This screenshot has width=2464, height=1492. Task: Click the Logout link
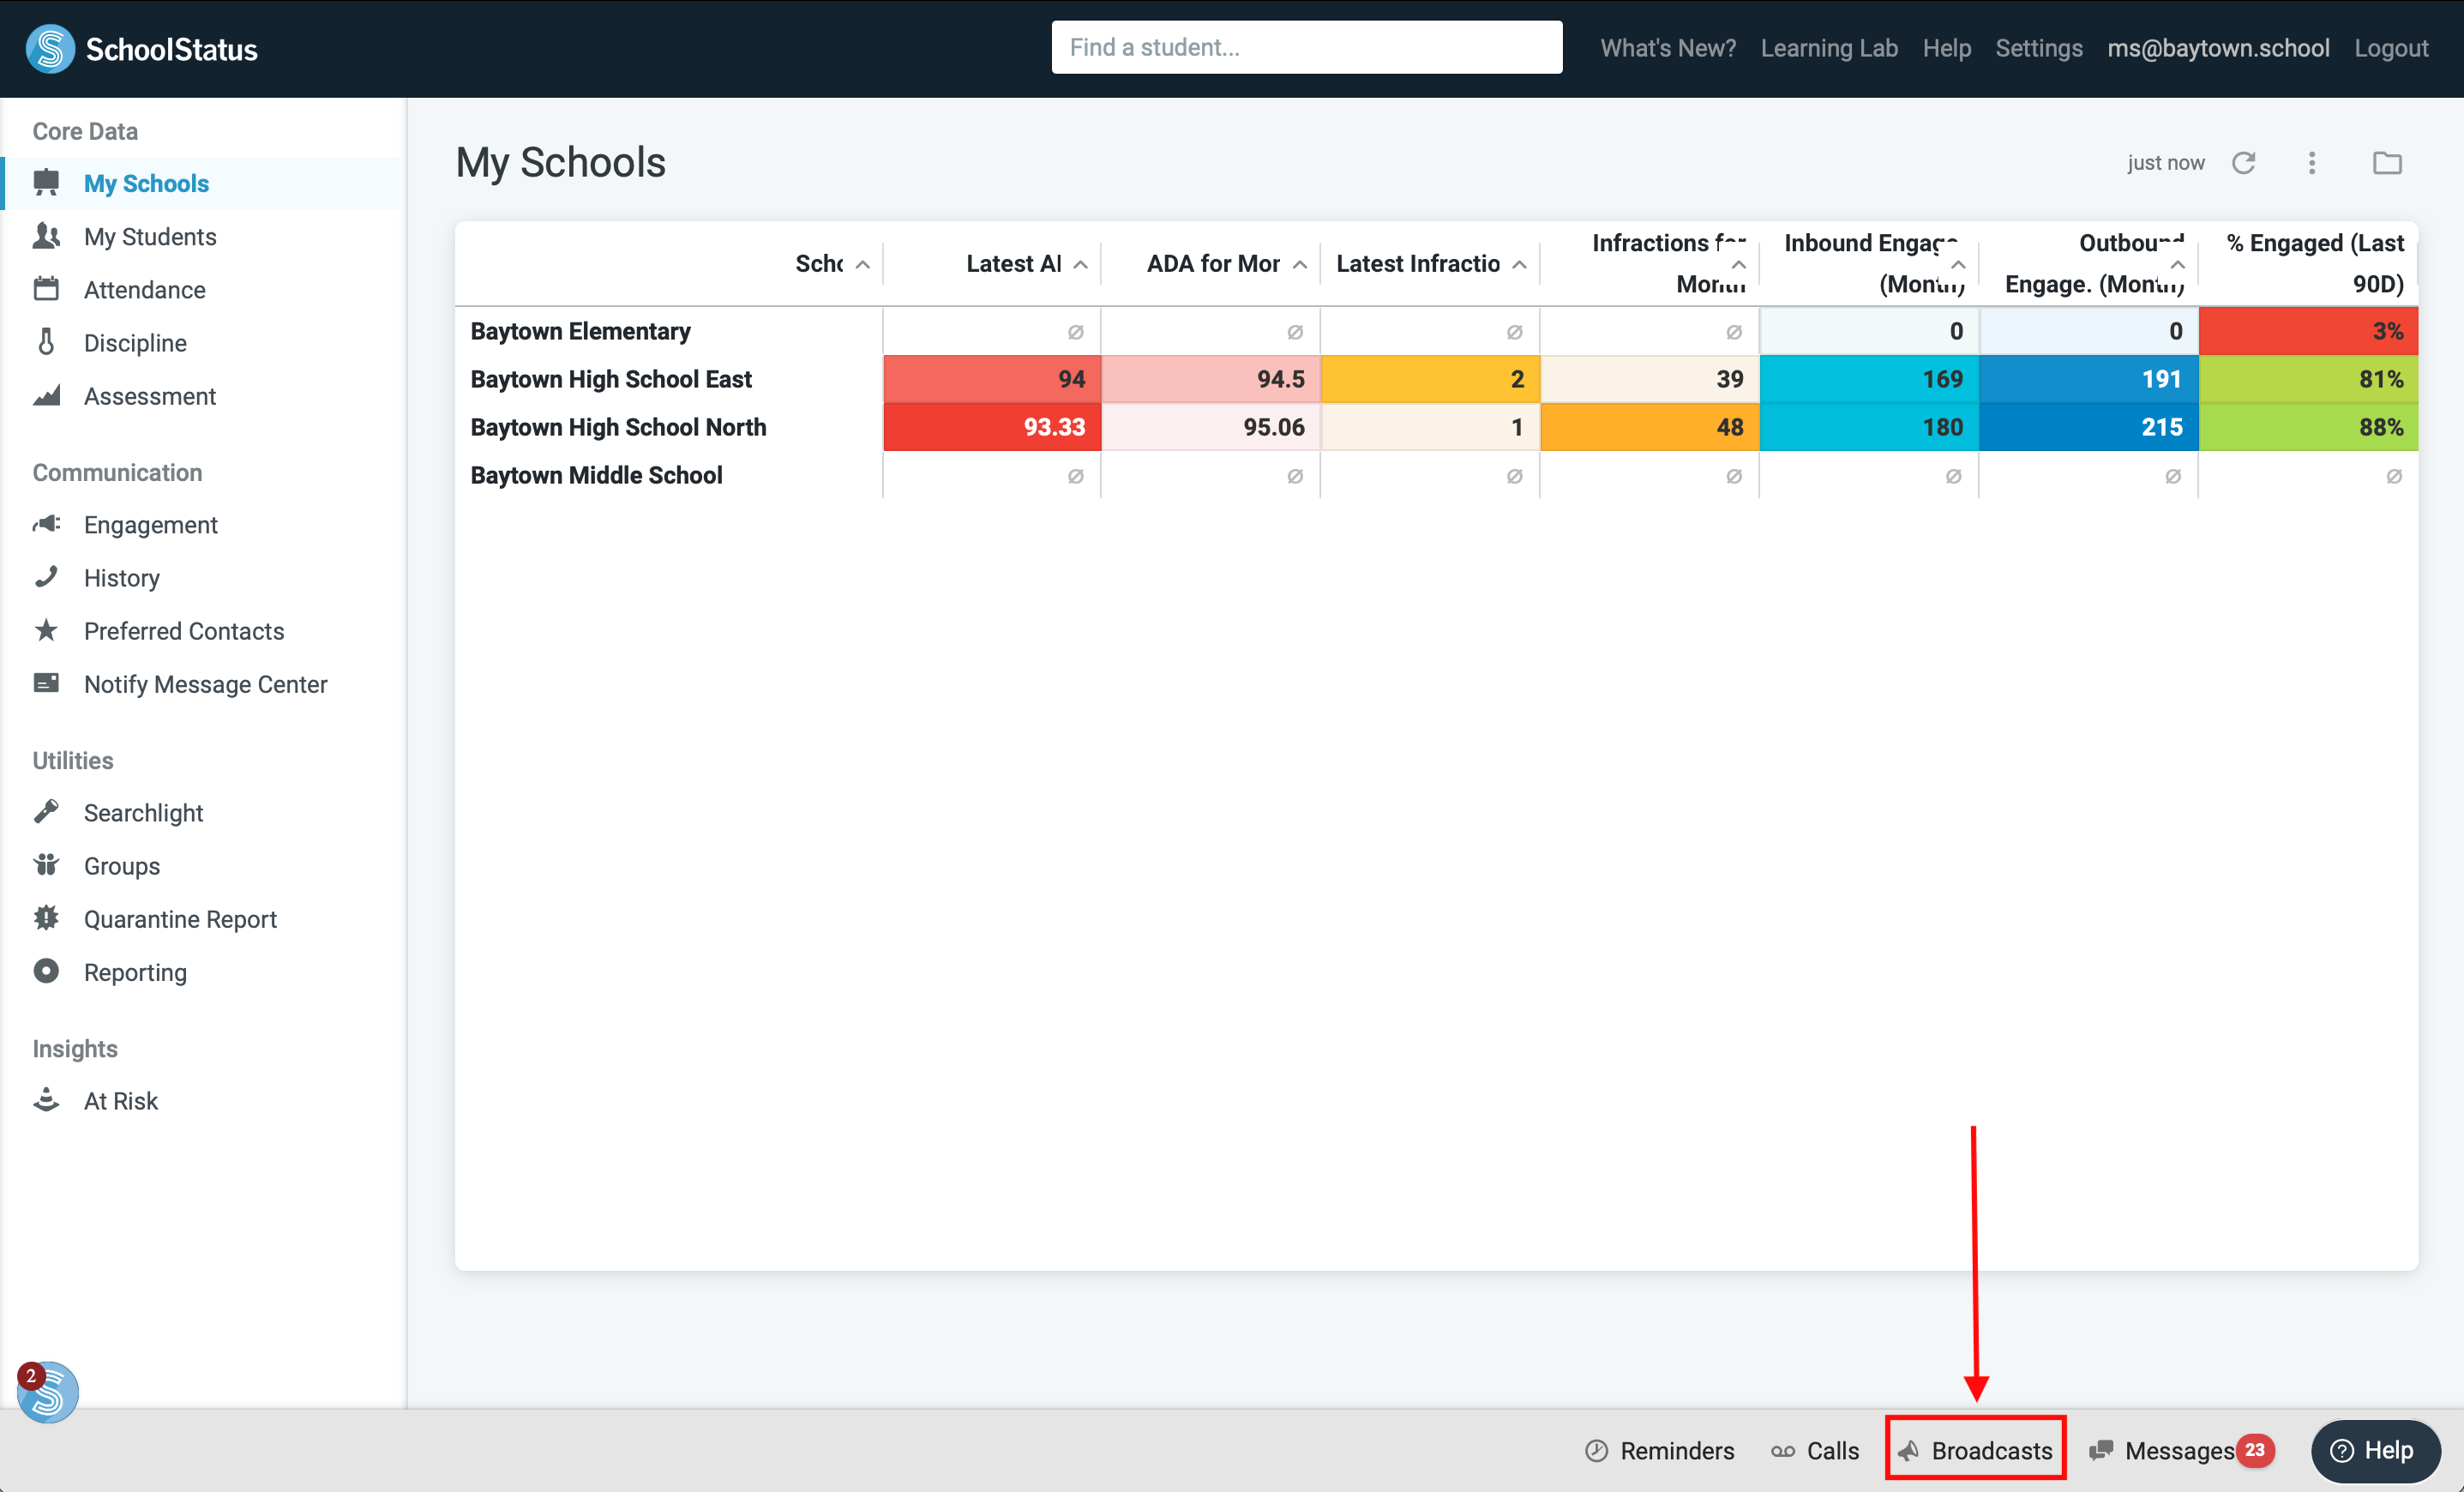(x=2390, y=48)
